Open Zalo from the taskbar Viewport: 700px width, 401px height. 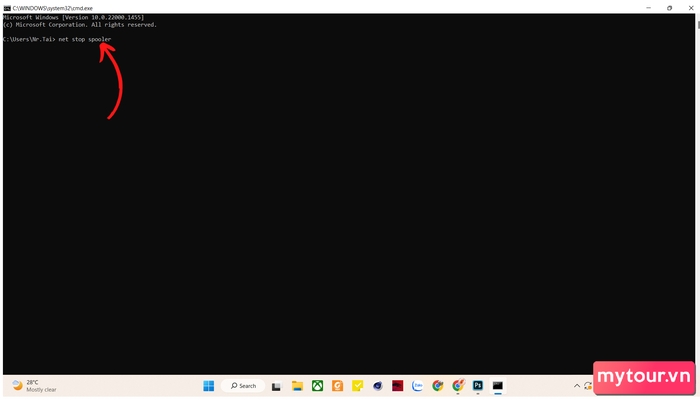coord(417,386)
